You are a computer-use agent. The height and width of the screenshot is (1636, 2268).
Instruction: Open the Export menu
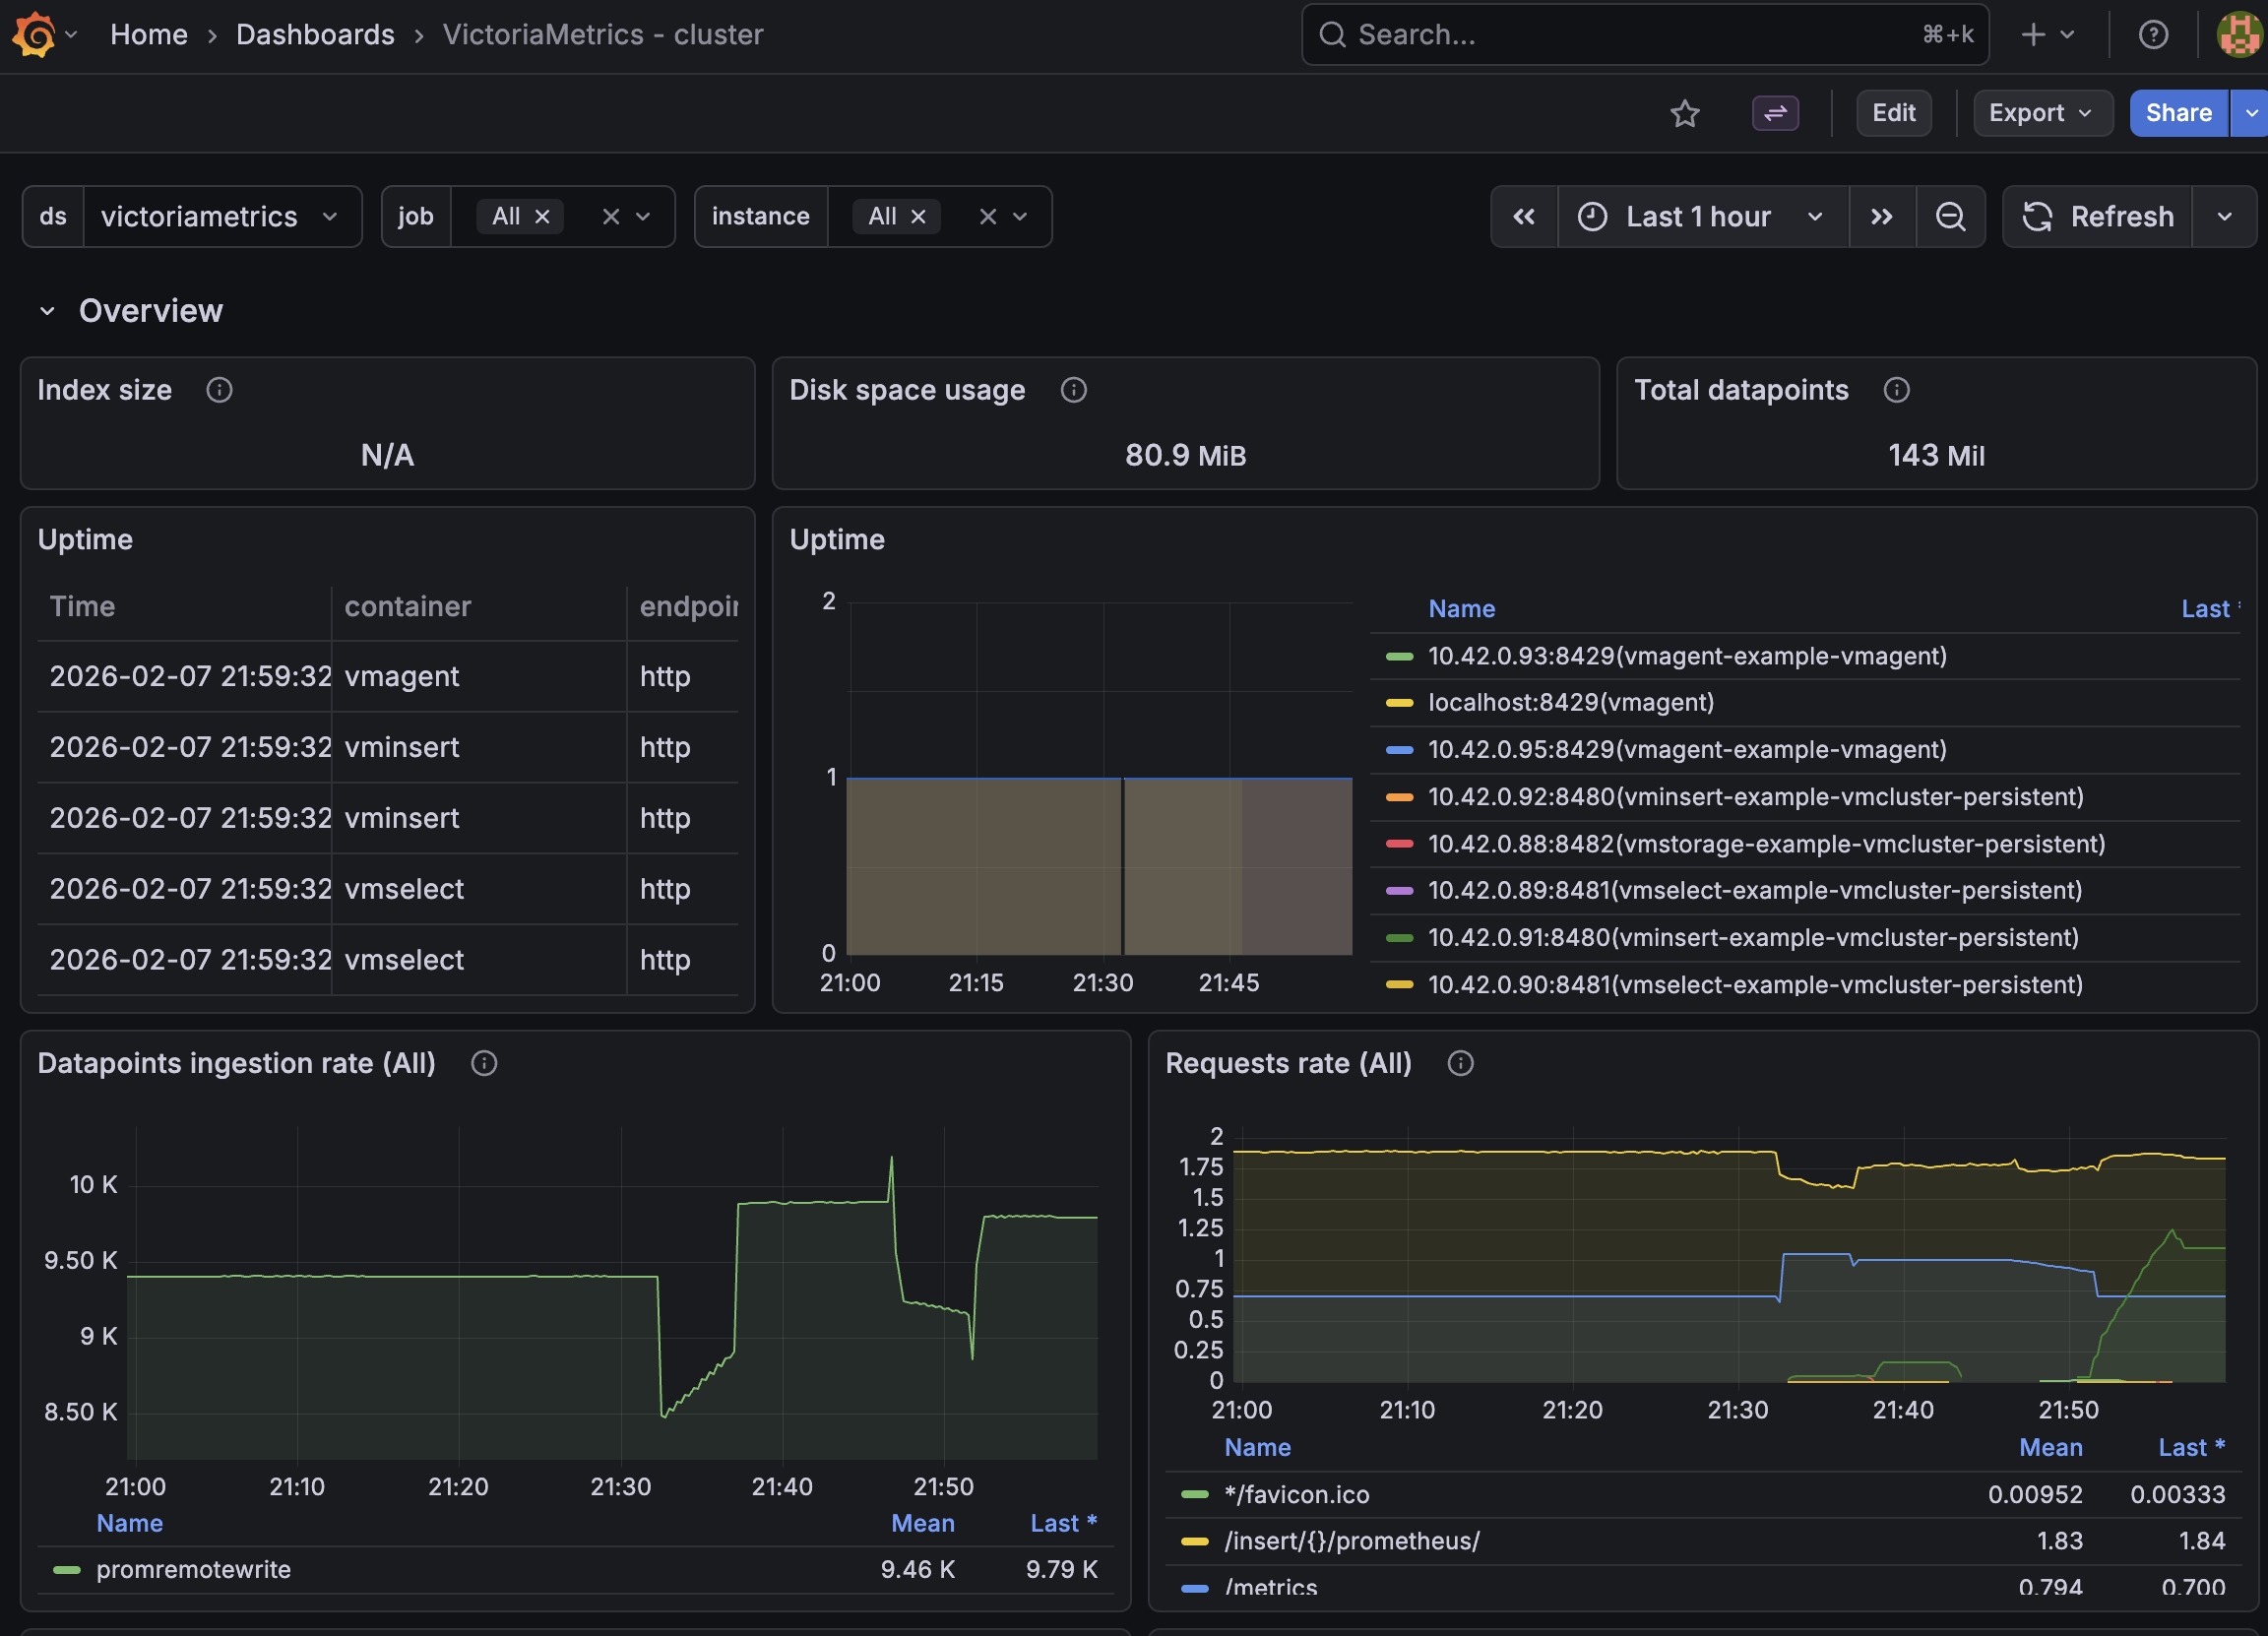[x=2040, y=113]
